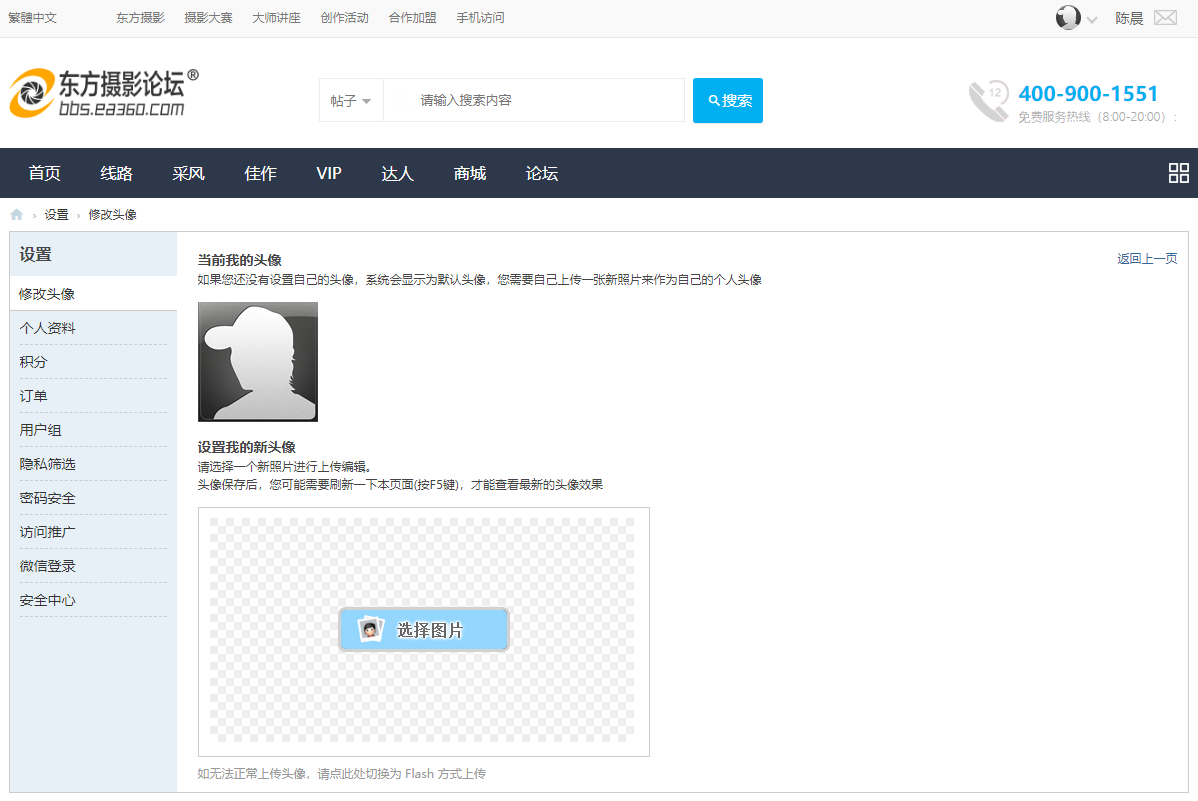Click the phone hotline icon near 400-900-1551

click(x=986, y=100)
